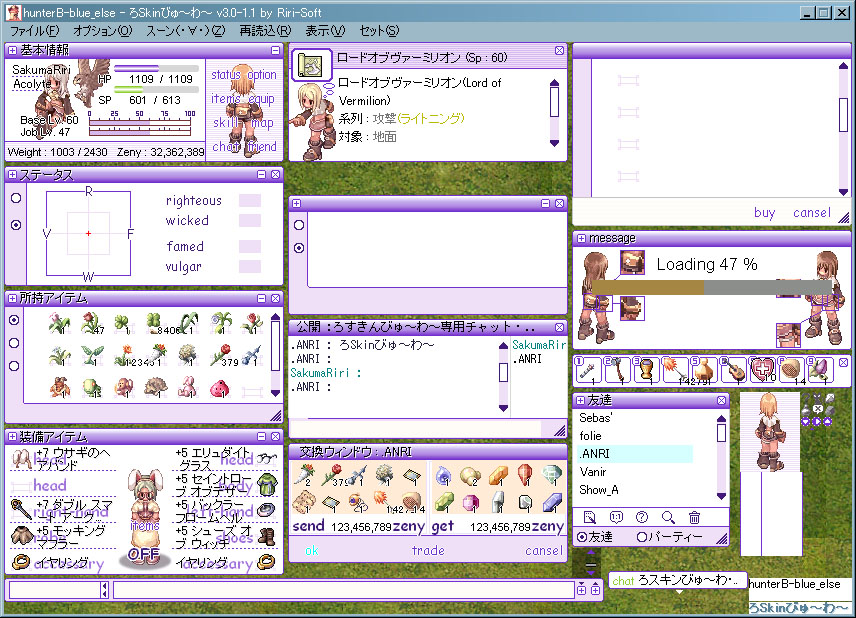Click the trash can icon in friends panel
The height and width of the screenshot is (618, 856).
click(x=694, y=516)
